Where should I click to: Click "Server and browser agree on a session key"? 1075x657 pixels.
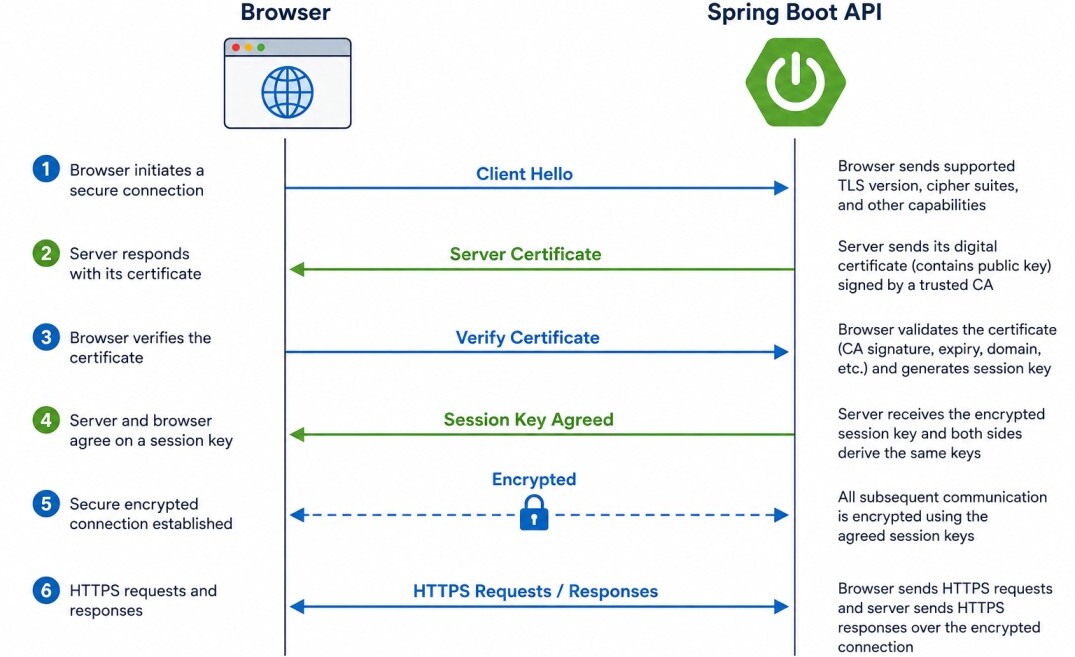point(152,431)
